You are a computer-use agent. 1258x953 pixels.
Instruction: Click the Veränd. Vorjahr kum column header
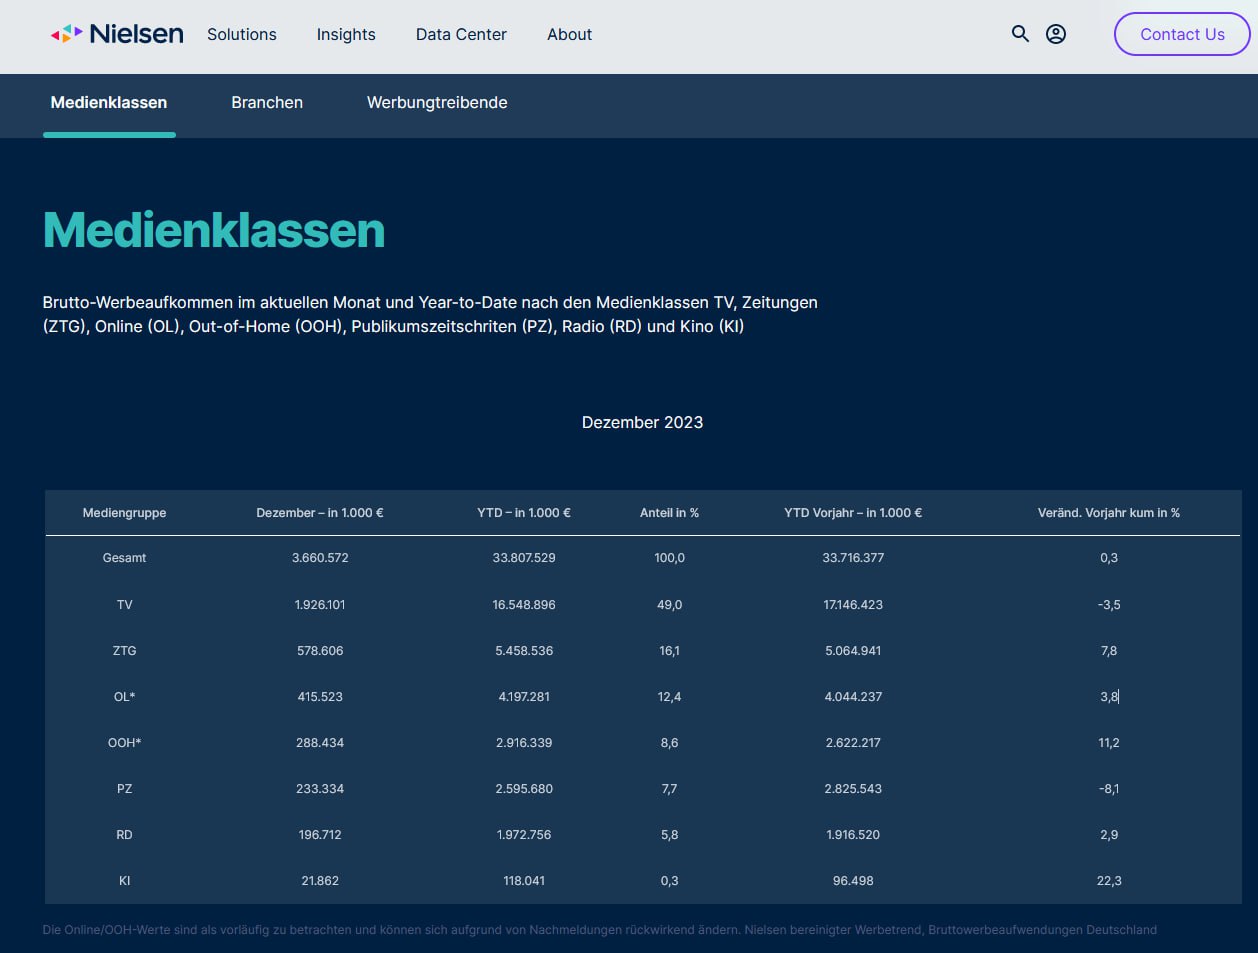coord(1109,513)
